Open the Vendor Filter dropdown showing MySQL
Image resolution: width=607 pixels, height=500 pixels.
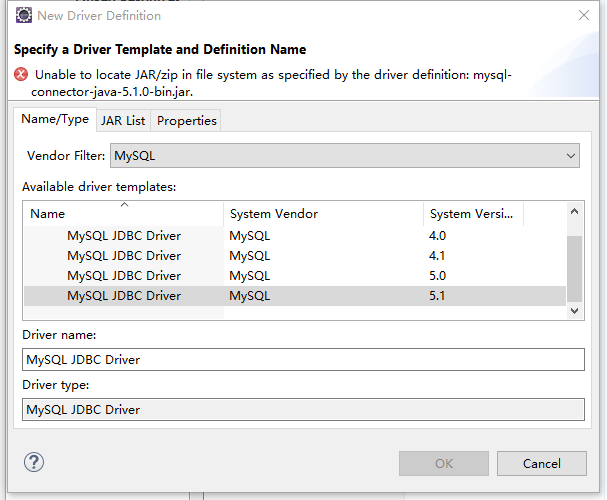pyautogui.click(x=345, y=156)
